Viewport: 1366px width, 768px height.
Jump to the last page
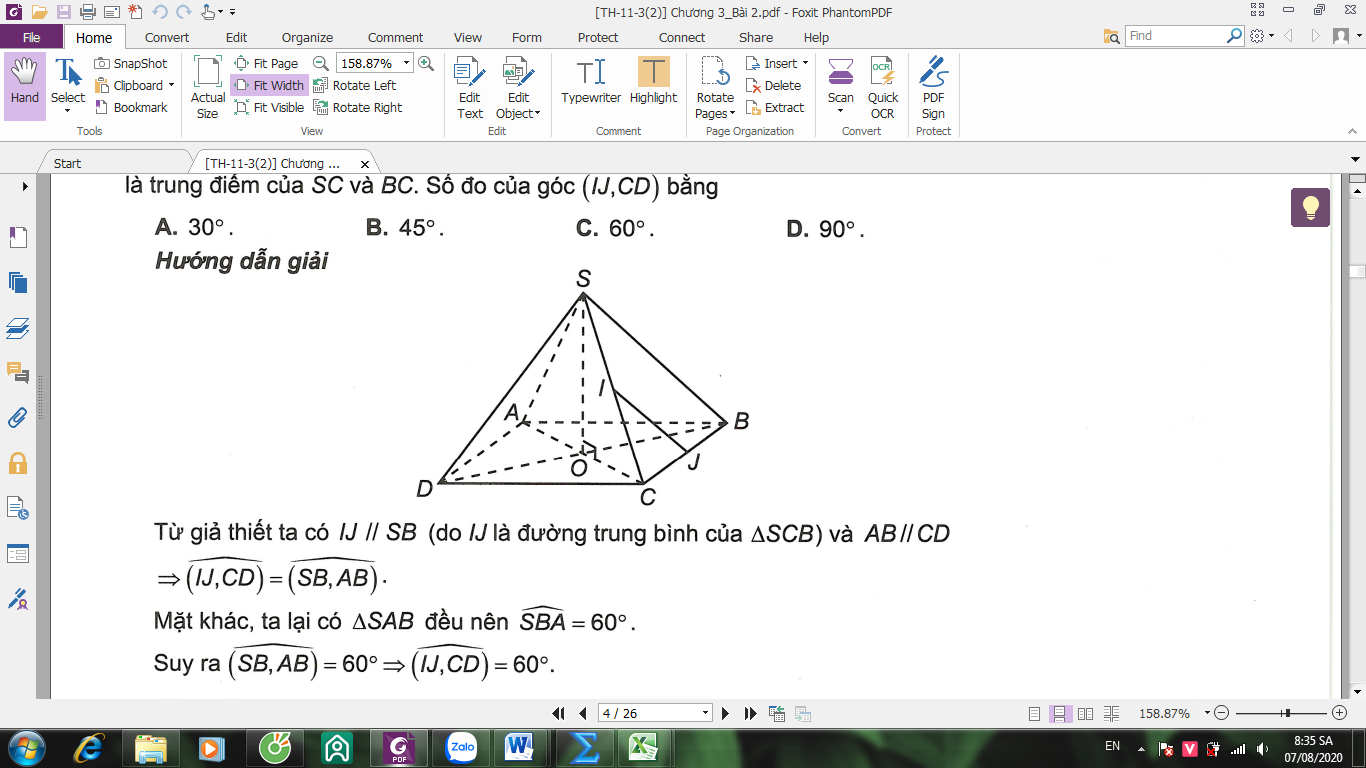point(750,713)
